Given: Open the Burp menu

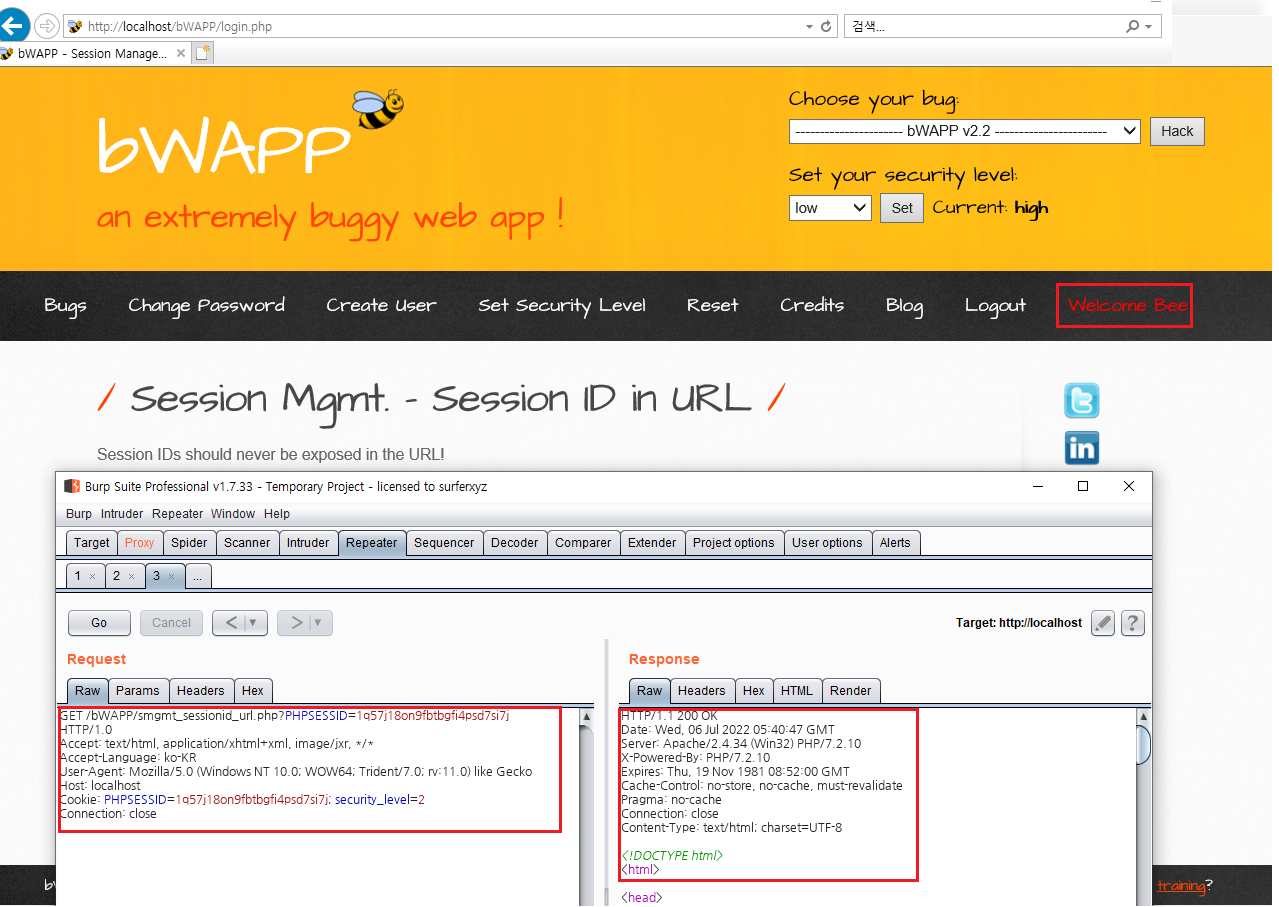Looking at the screenshot, I should pos(79,514).
